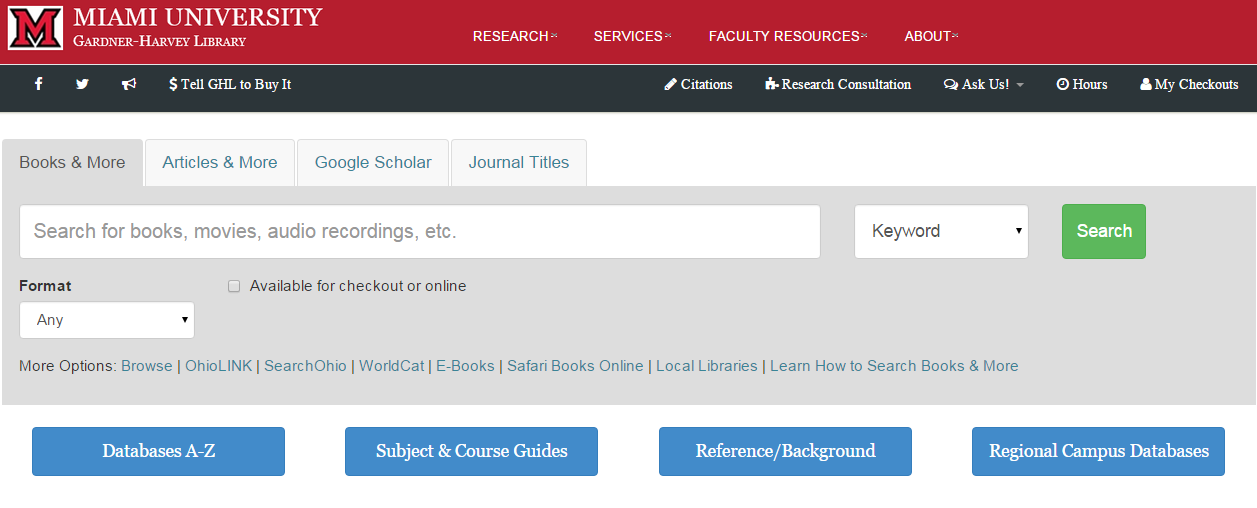Open the E-Books link
This screenshot has height=508, width=1257.
(465, 366)
